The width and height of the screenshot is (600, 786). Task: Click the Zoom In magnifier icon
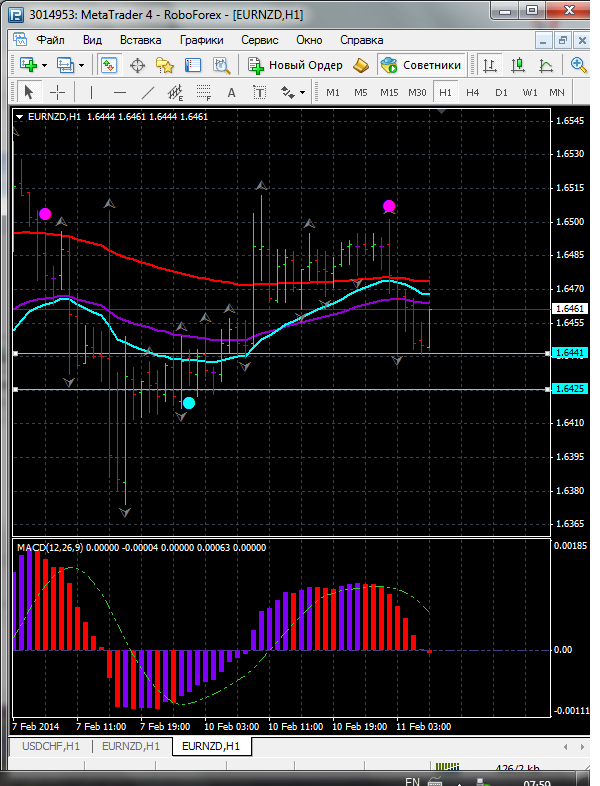coord(578,65)
